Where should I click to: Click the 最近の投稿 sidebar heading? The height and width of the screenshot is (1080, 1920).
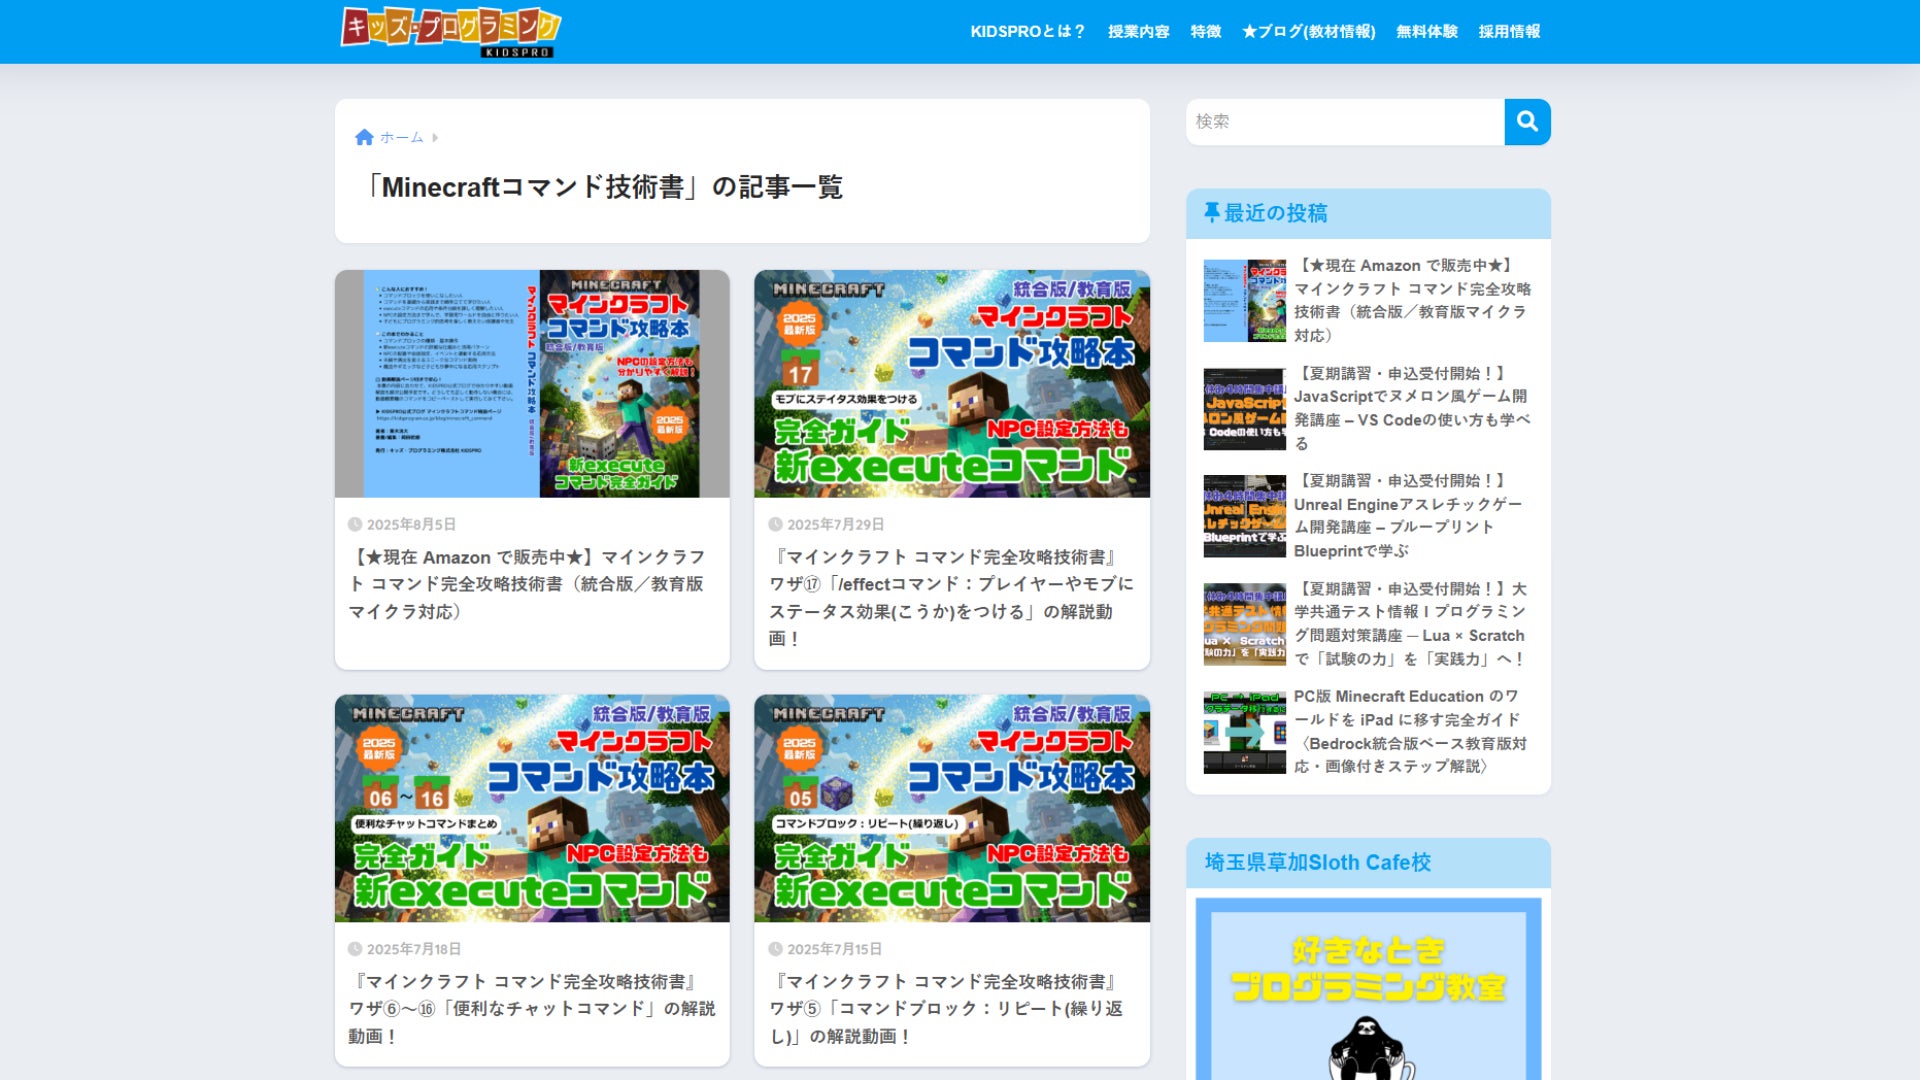pos(1275,213)
